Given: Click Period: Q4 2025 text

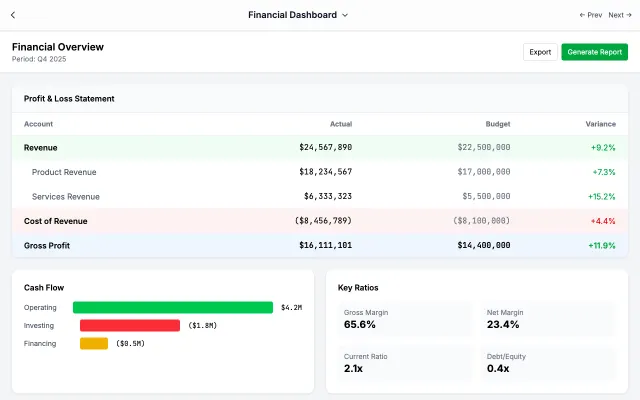Looking at the screenshot, I should (x=39, y=59).
